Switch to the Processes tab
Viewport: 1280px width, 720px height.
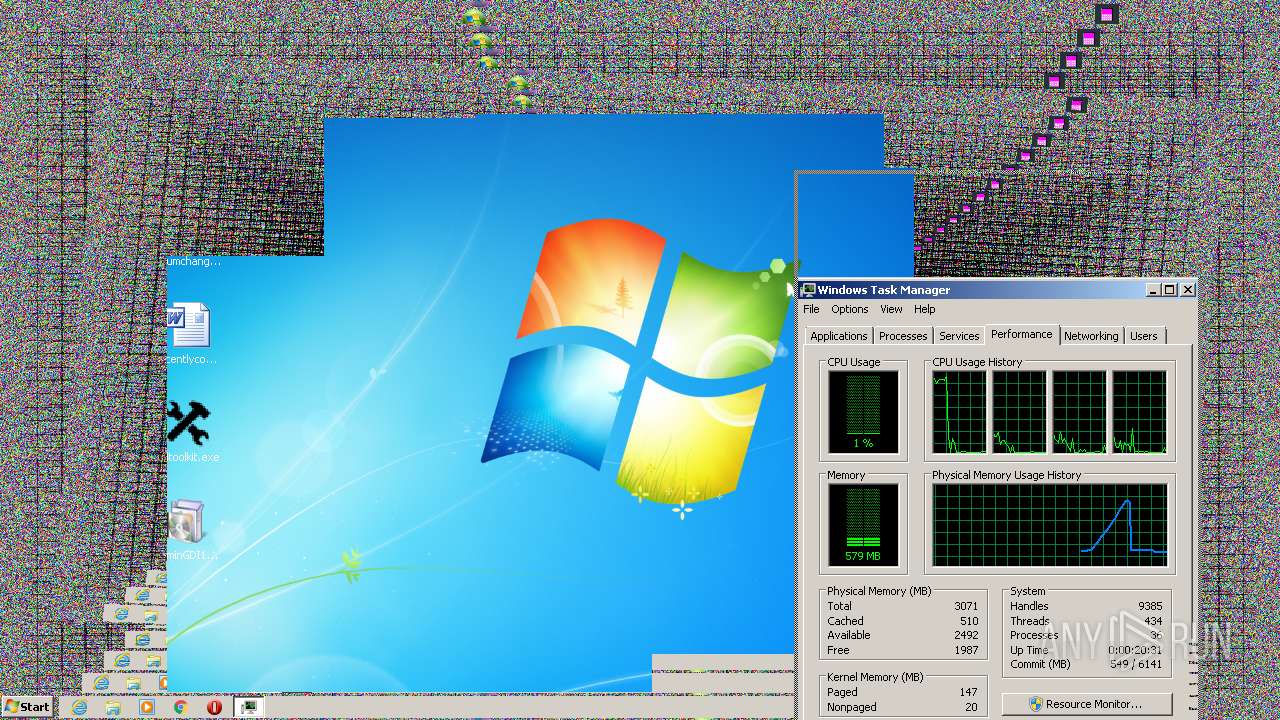point(903,336)
